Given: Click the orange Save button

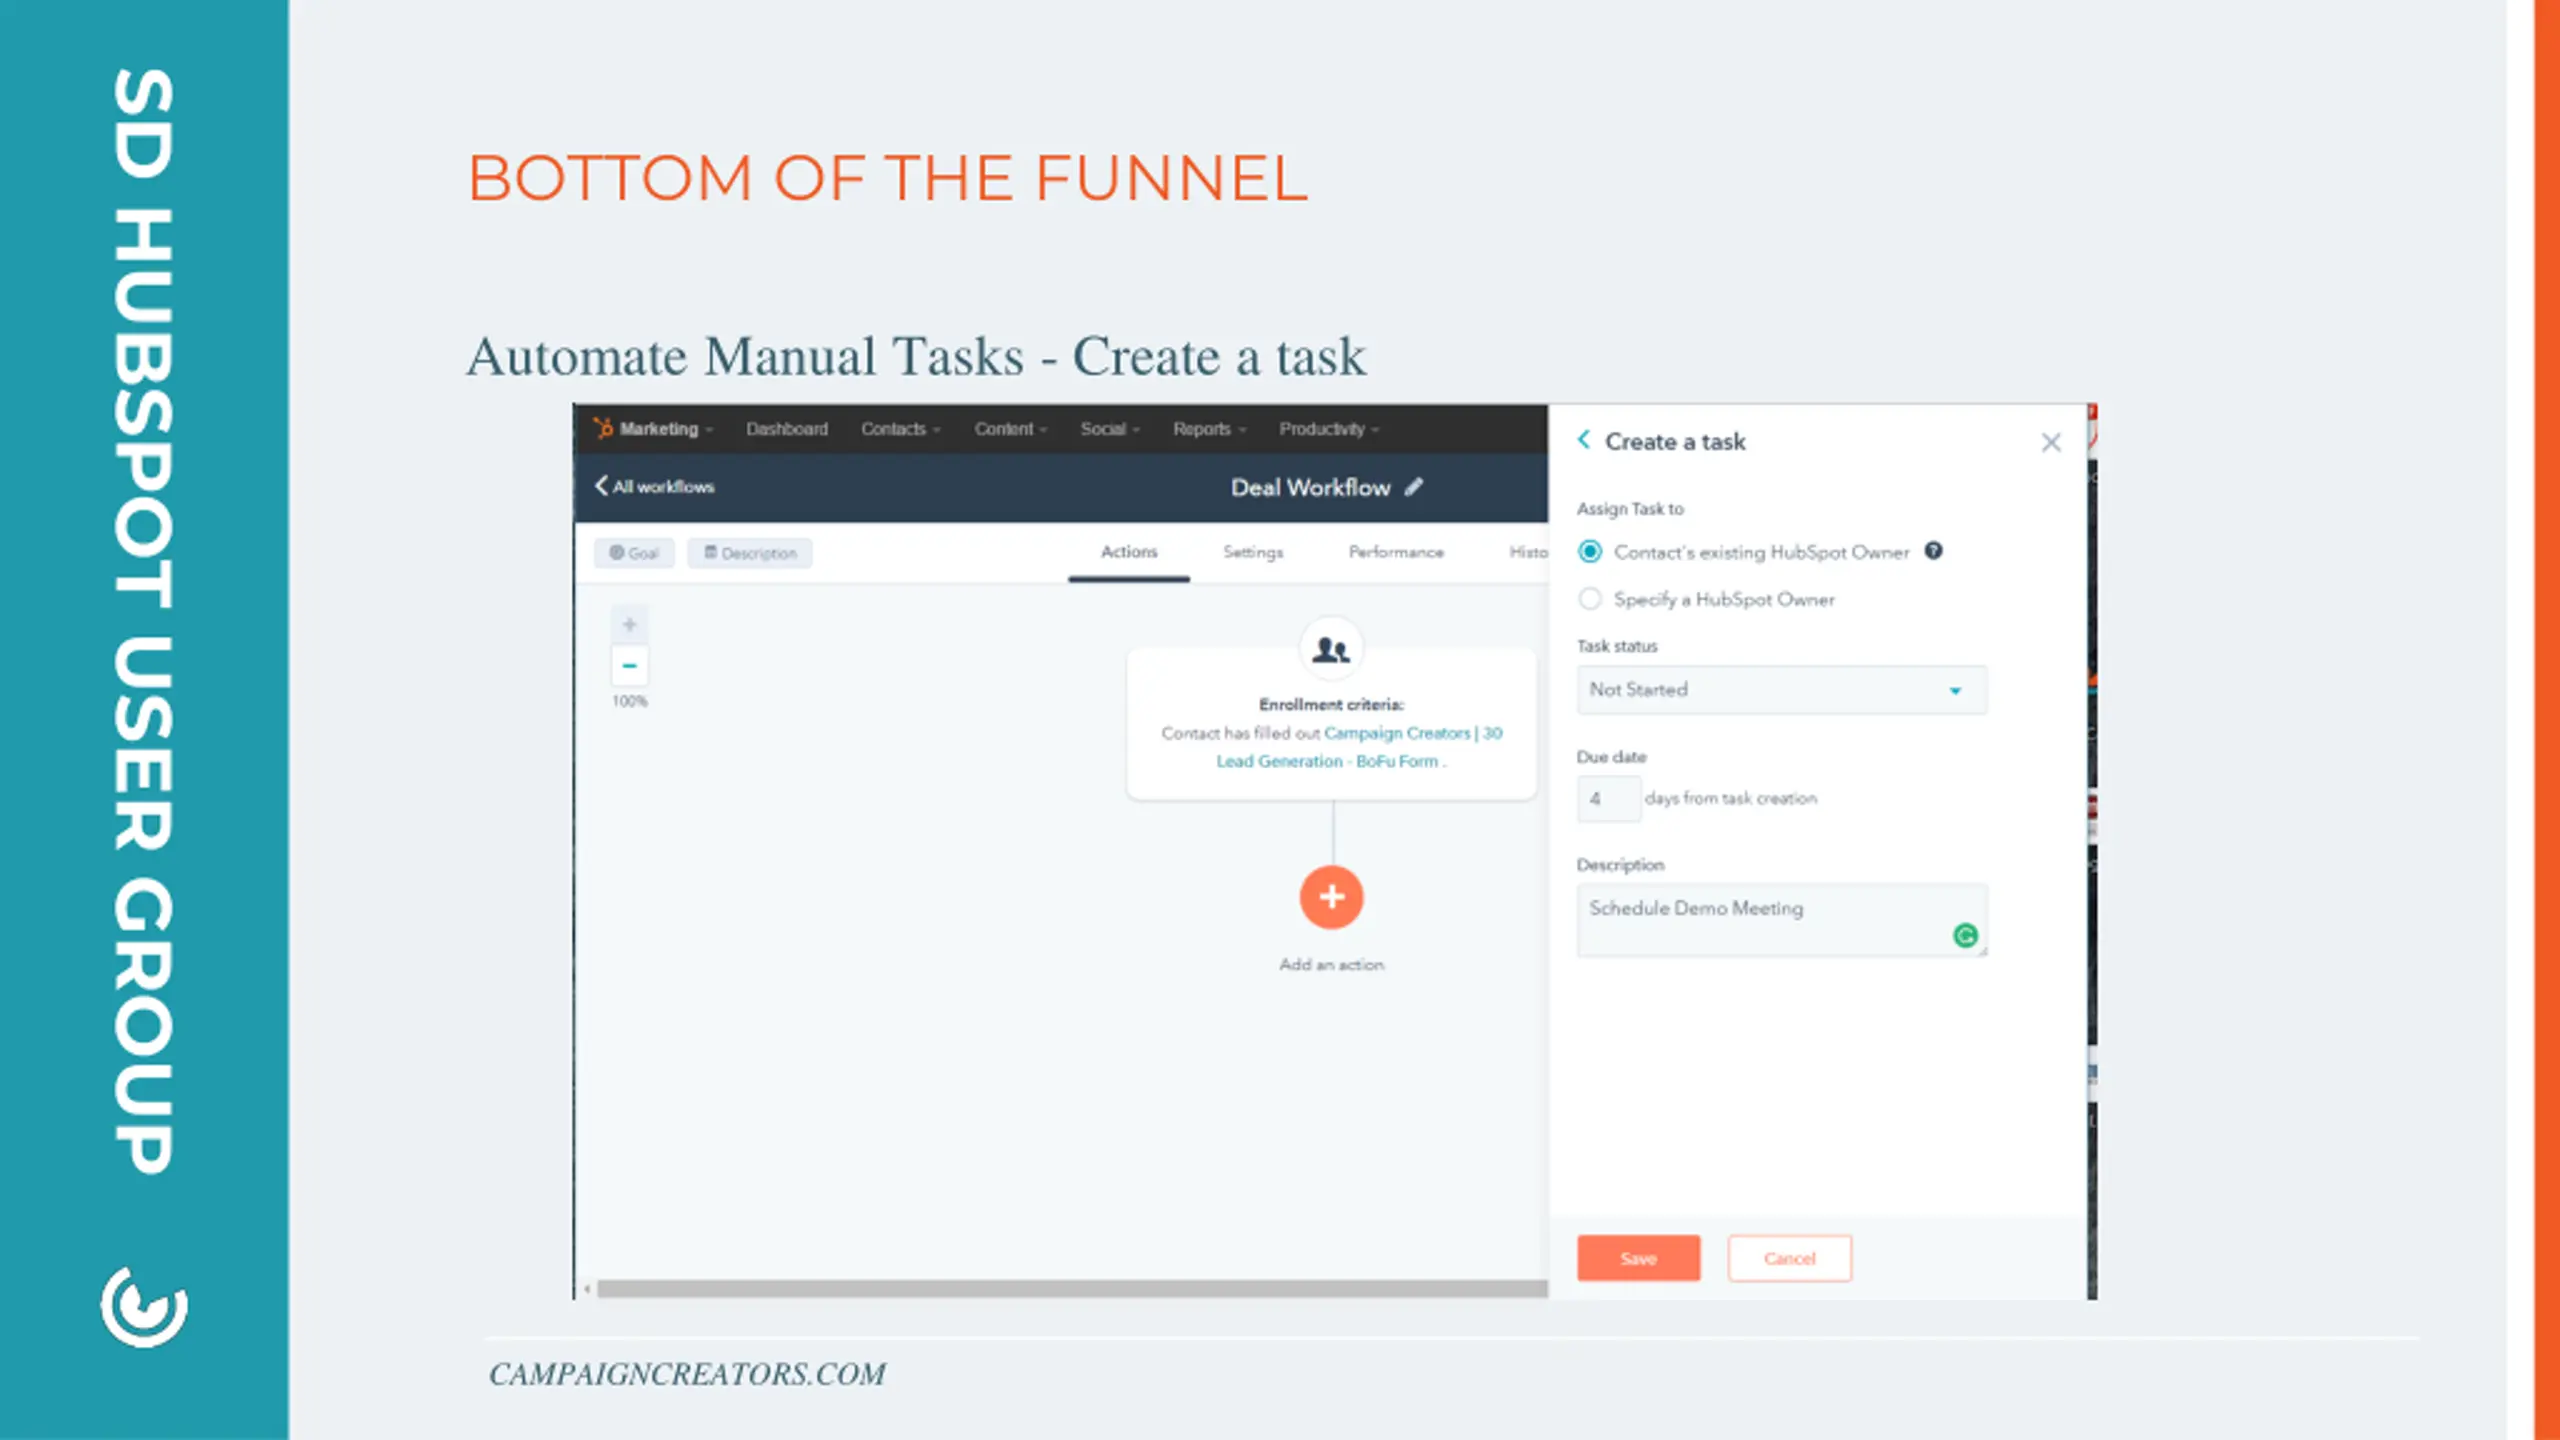Looking at the screenshot, I should (1638, 1258).
